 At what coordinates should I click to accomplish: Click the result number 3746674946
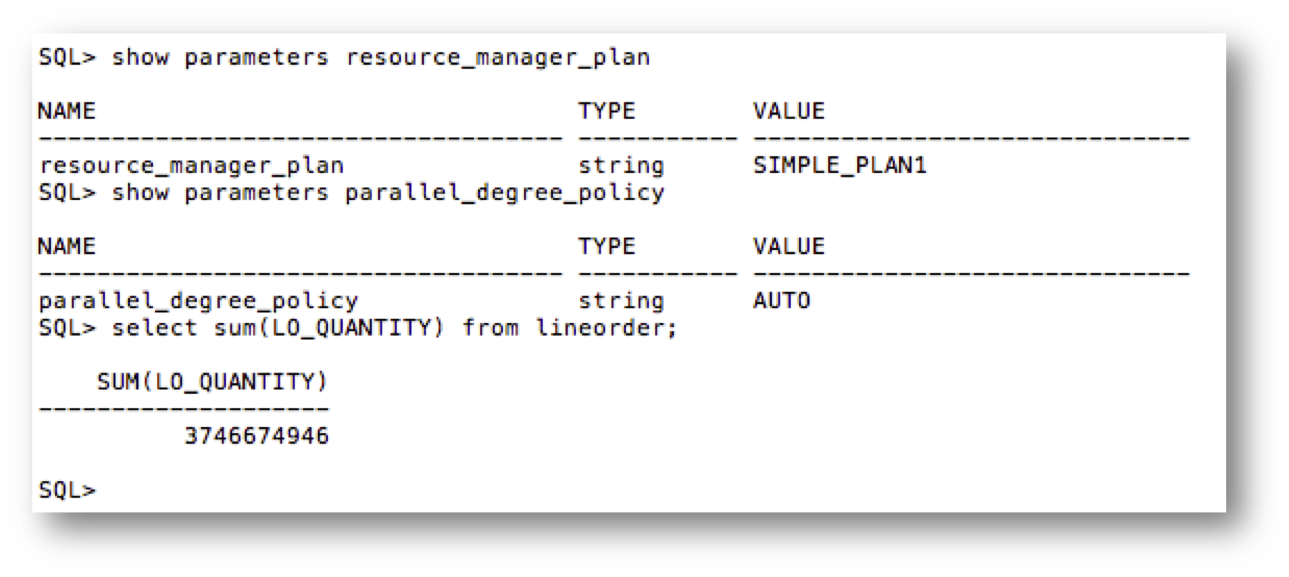[x=257, y=436]
